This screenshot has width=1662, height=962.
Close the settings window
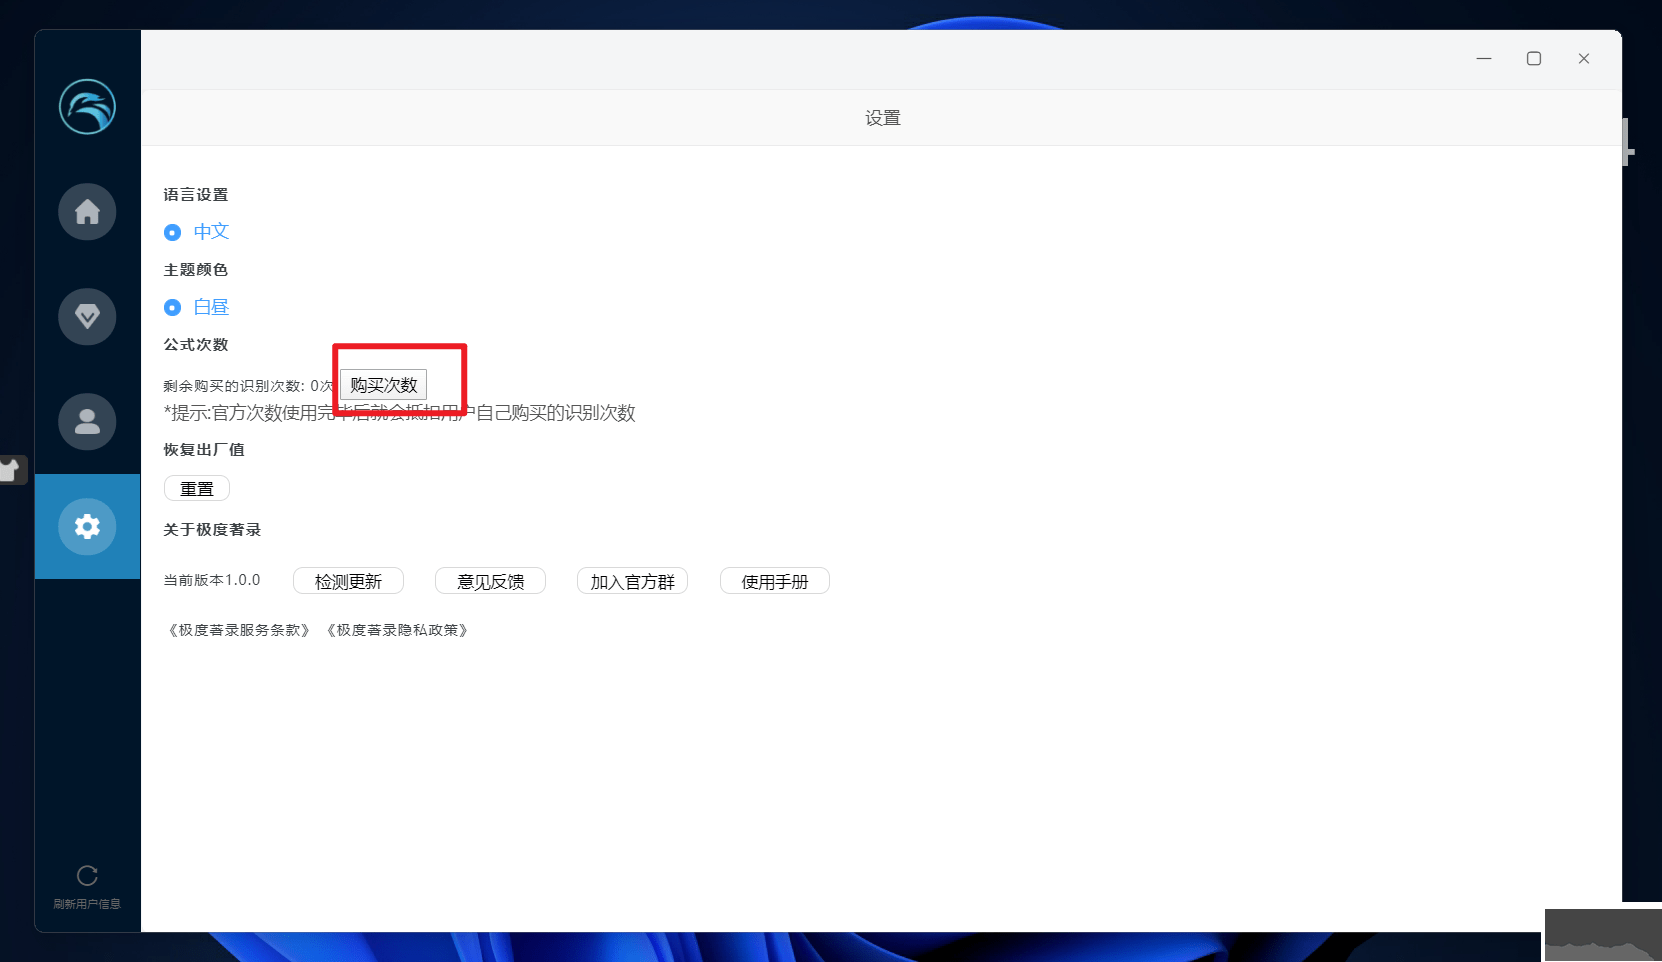(x=1584, y=59)
